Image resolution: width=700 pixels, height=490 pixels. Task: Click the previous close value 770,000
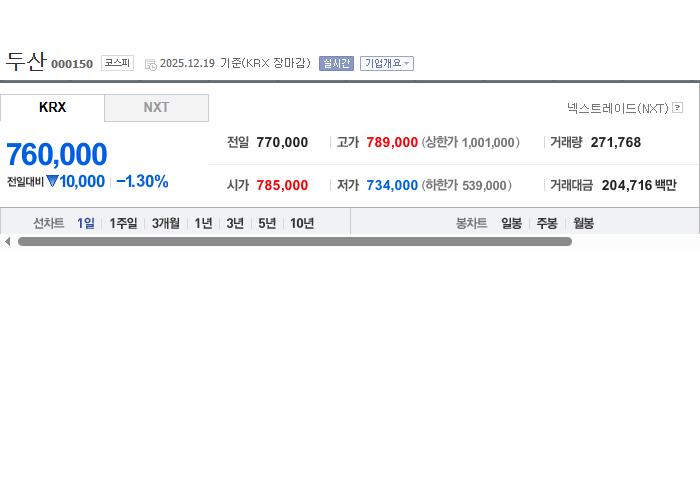point(282,142)
